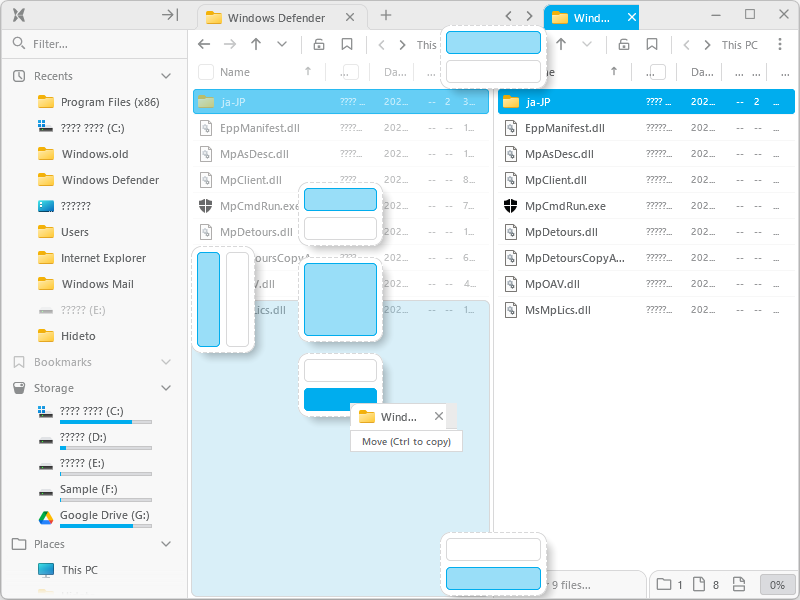Add a new tab with the plus button
The image size is (800, 600).
(386, 15)
